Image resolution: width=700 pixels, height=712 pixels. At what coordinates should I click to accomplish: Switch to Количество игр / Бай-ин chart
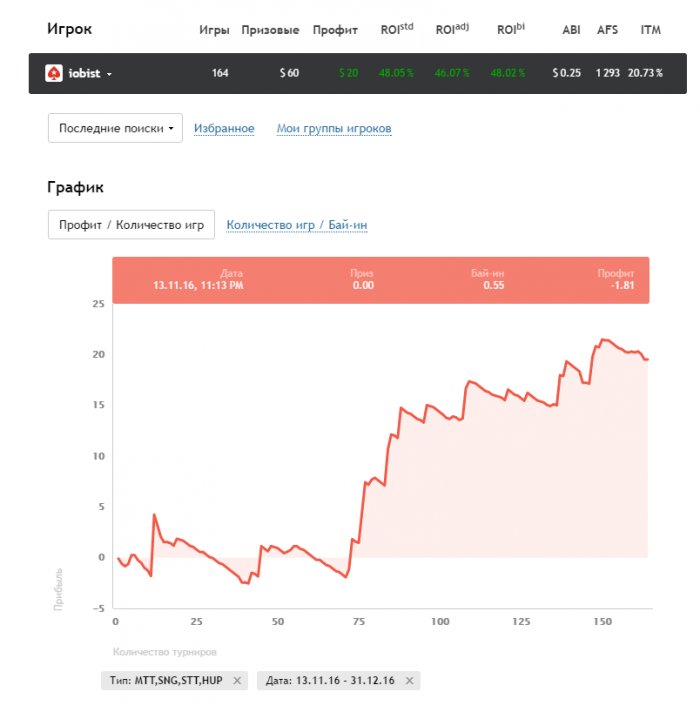point(297,225)
